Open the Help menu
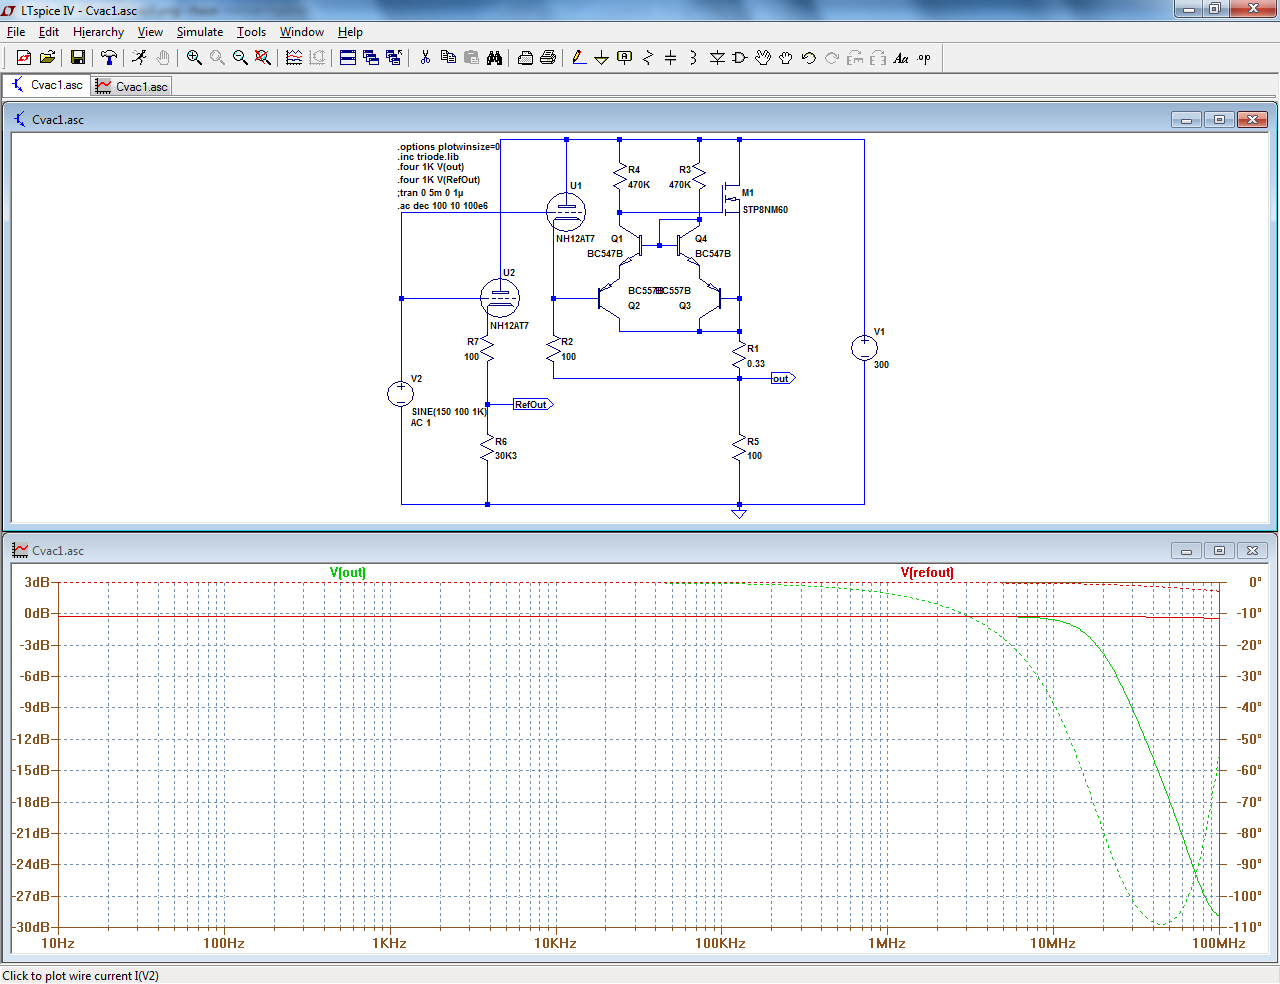This screenshot has height=984, width=1280. (x=350, y=32)
